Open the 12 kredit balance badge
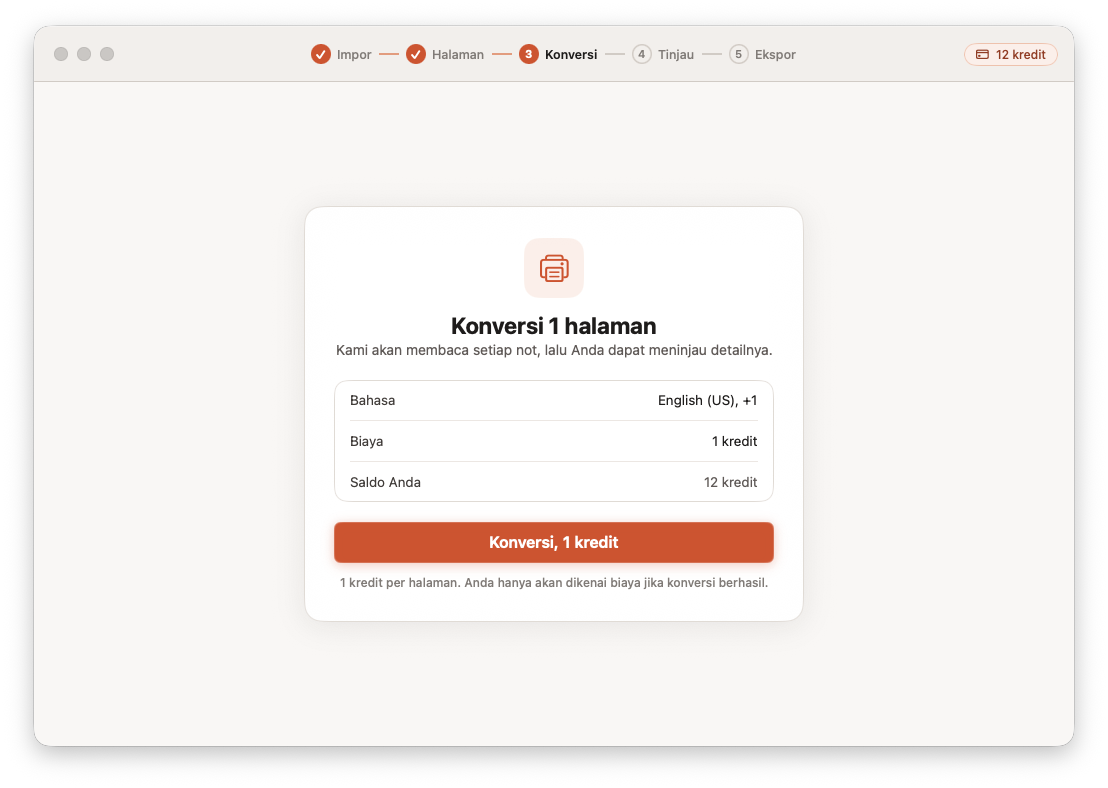Viewport: 1108px width, 788px height. tap(1010, 54)
